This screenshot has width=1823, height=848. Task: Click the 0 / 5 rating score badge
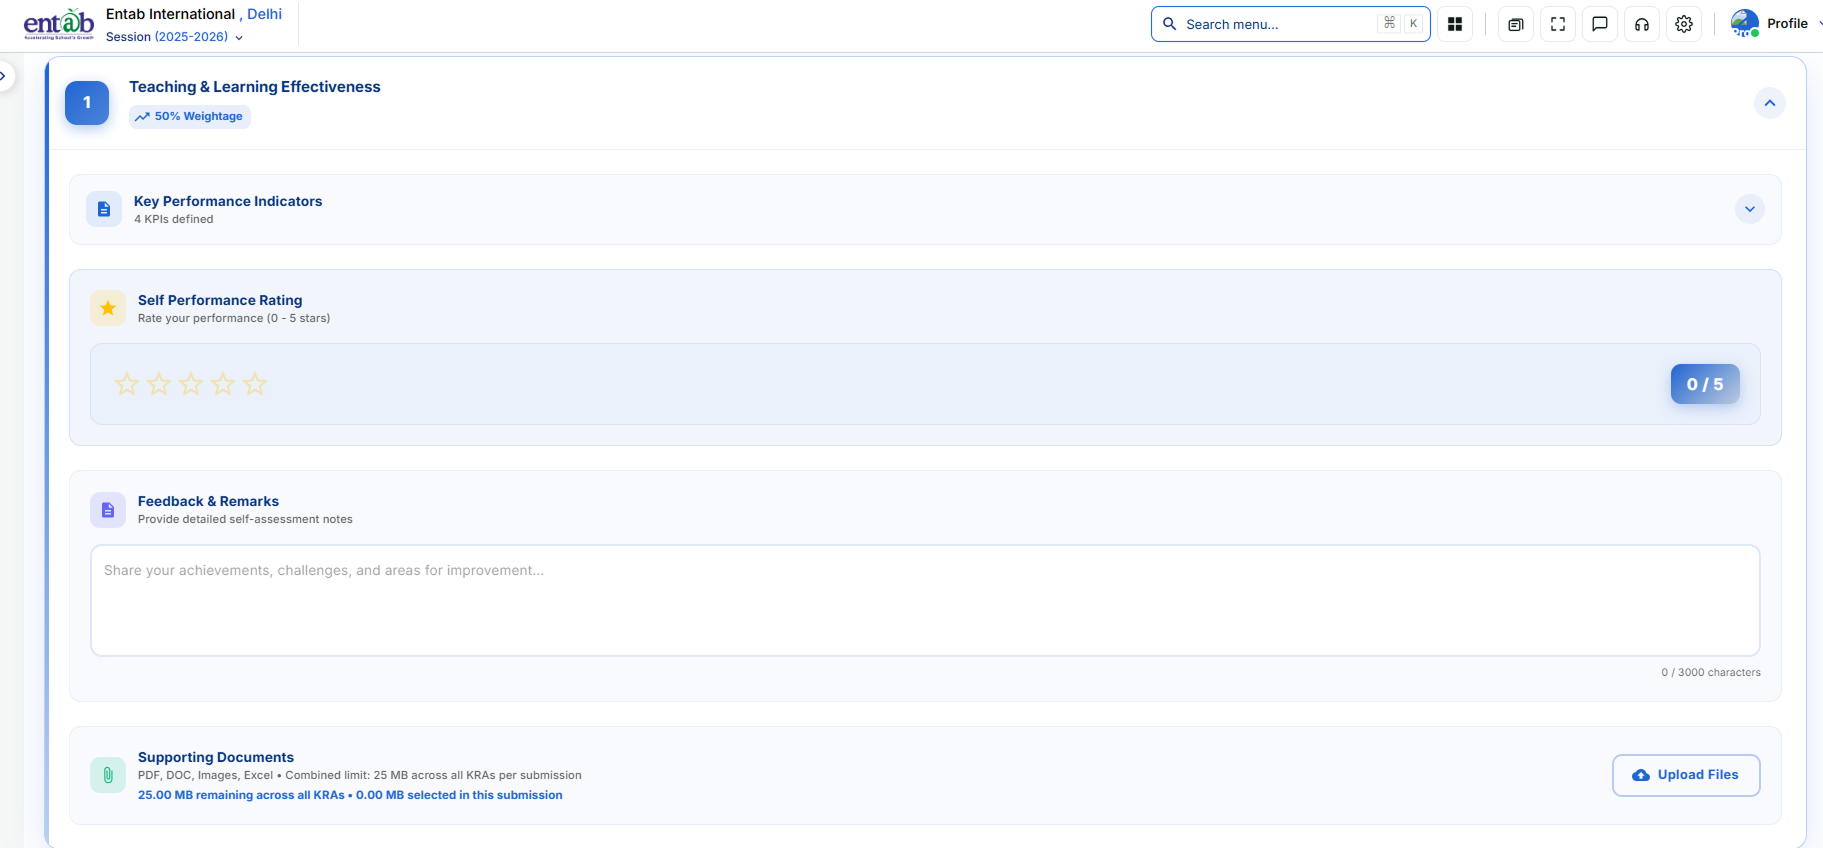point(1705,384)
